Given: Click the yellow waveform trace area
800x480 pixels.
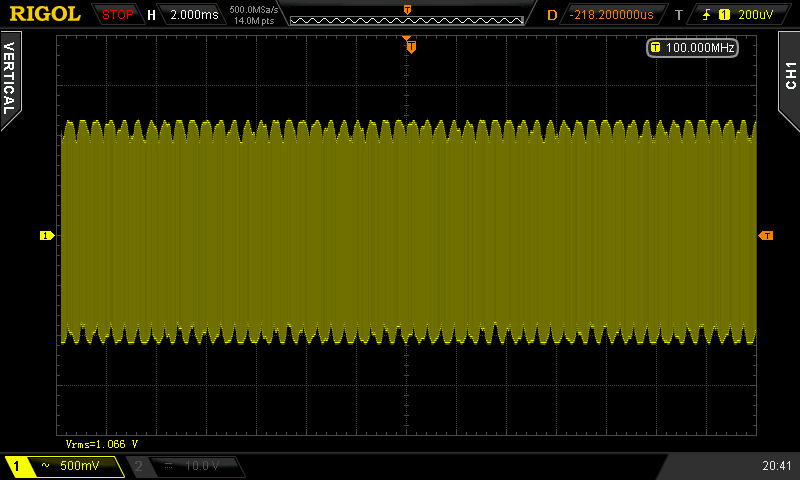Looking at the screenshot, I should pyautogui.click(x=408, y=232).
